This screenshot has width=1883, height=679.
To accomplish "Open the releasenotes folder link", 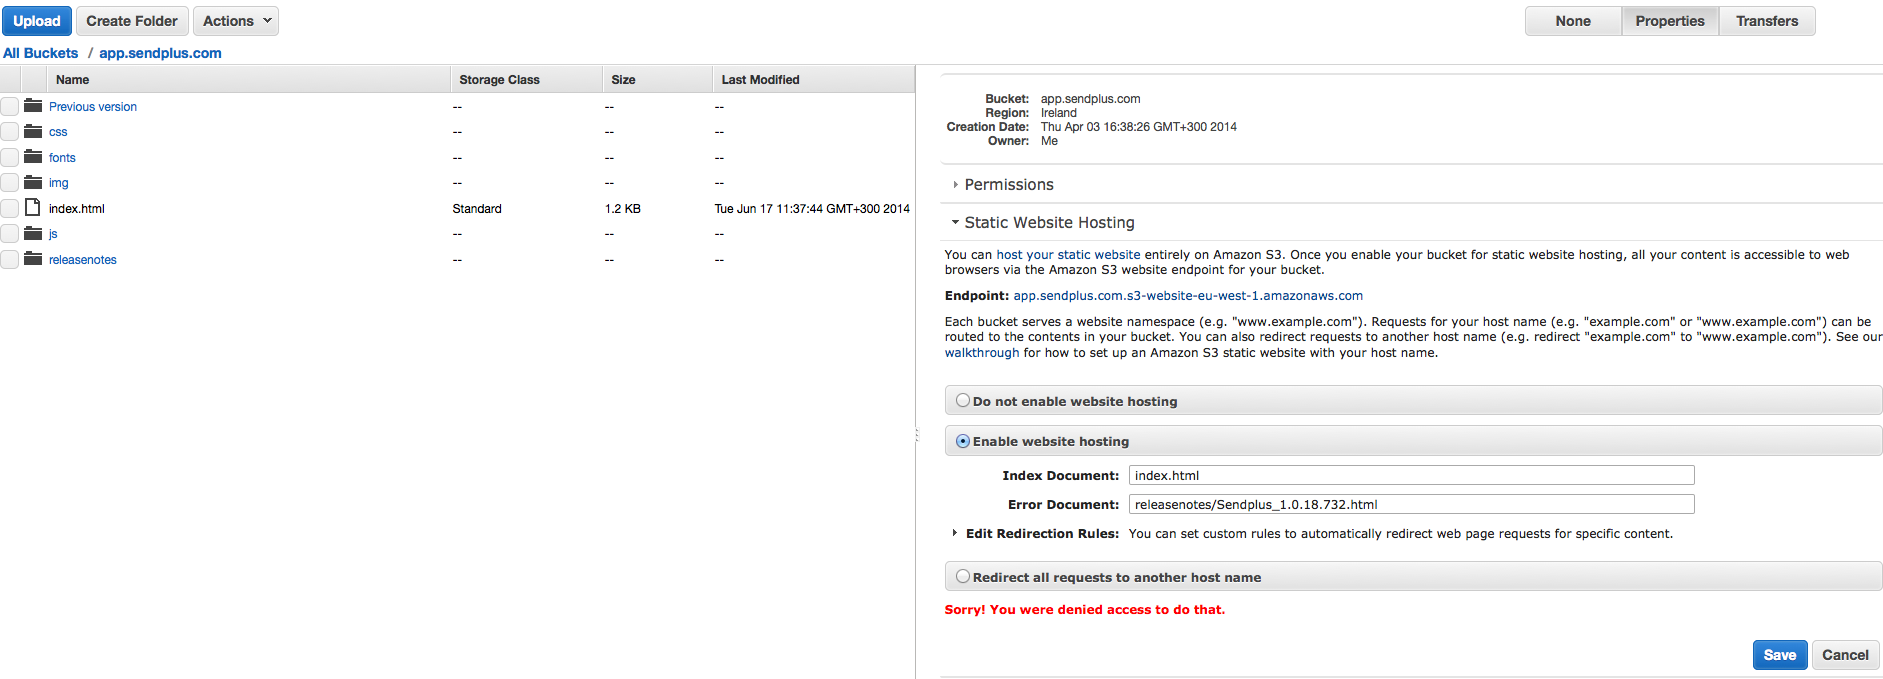I will coord(83,260).
